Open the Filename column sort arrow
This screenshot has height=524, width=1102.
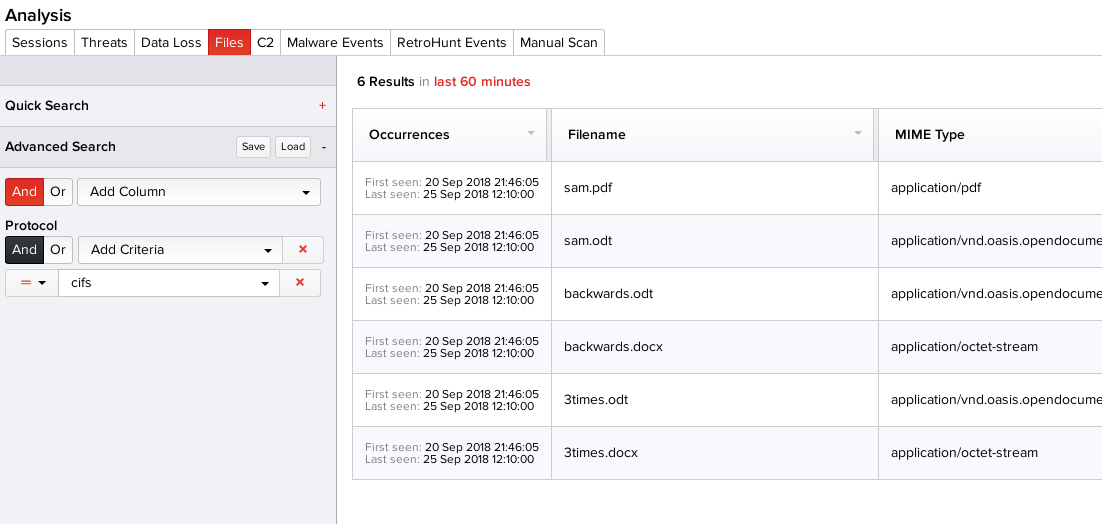(x=858, y=134)
